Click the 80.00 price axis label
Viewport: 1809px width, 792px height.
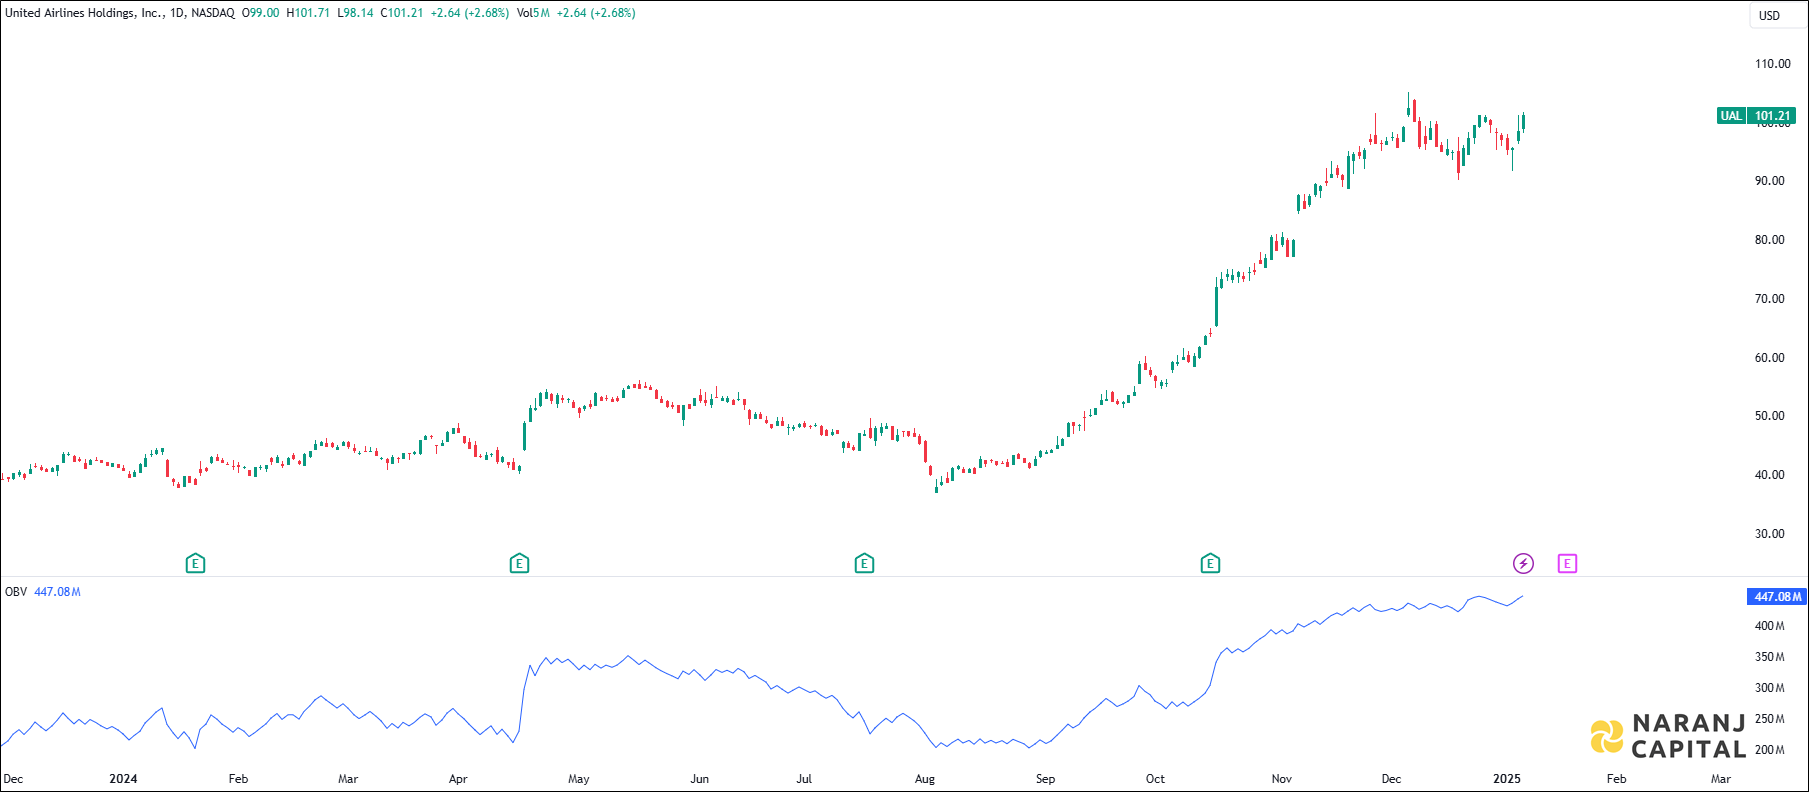point(1770,240)
